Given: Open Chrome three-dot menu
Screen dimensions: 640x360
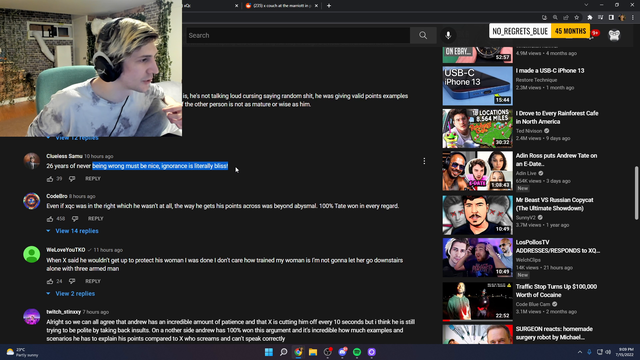Looking at the screenshot, I should click(x=633, y=18).
